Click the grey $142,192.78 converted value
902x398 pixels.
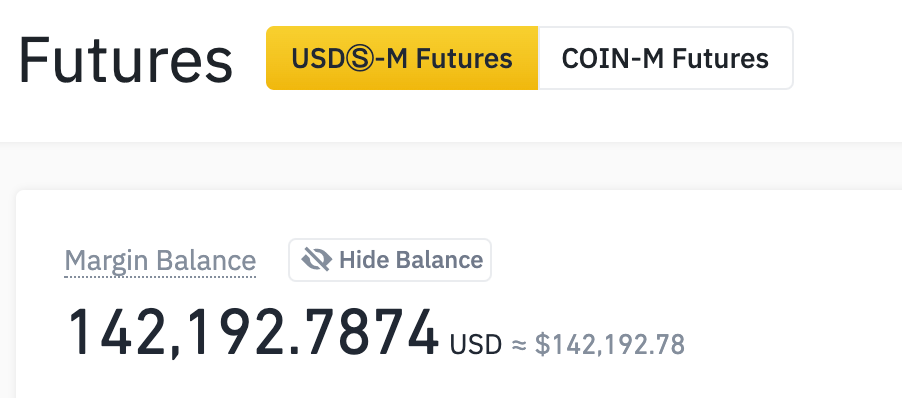[x=610, y=345]
